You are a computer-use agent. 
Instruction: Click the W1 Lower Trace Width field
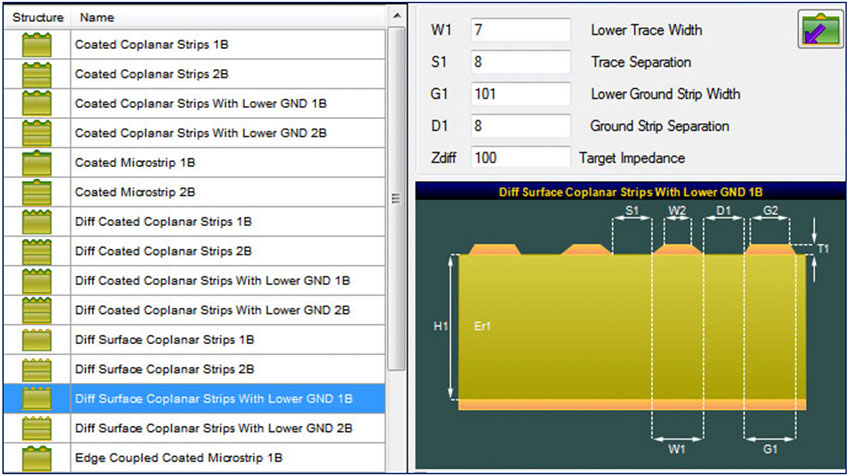(520, 30)
